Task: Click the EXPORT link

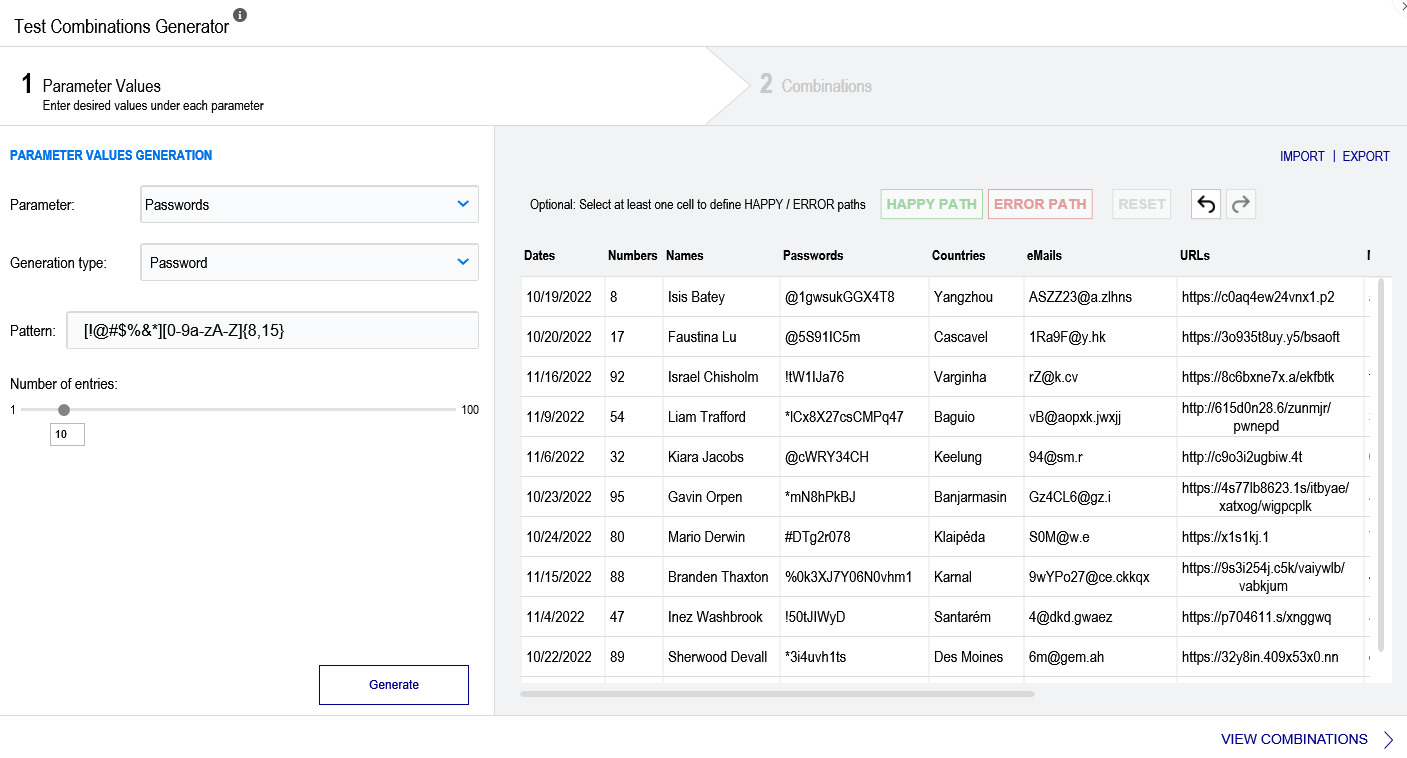Action: [x=1366, y=156]
